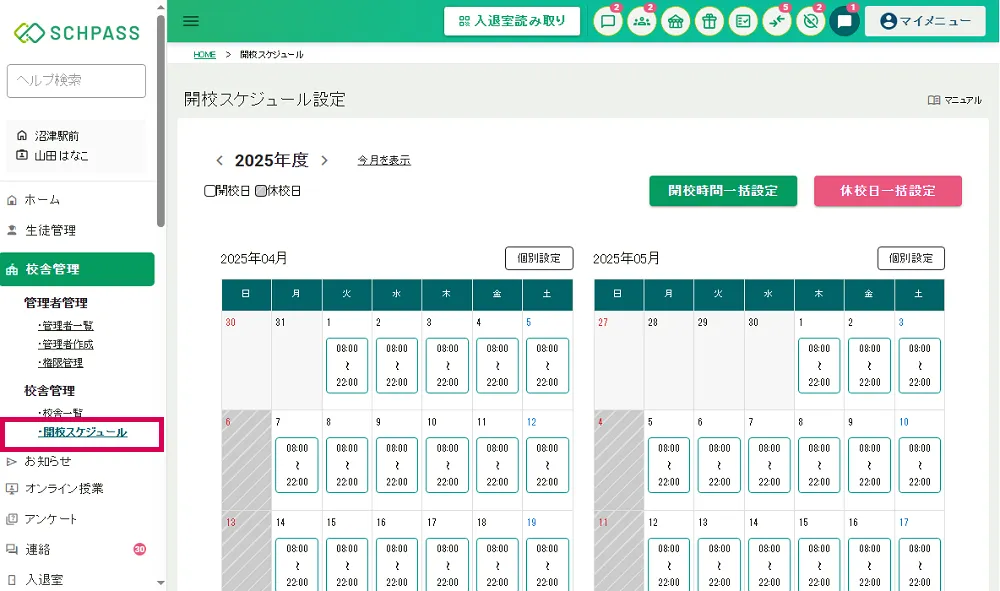Advance to next year with right chevron
The image size is (1000, 591).
(x=324, y=161)
